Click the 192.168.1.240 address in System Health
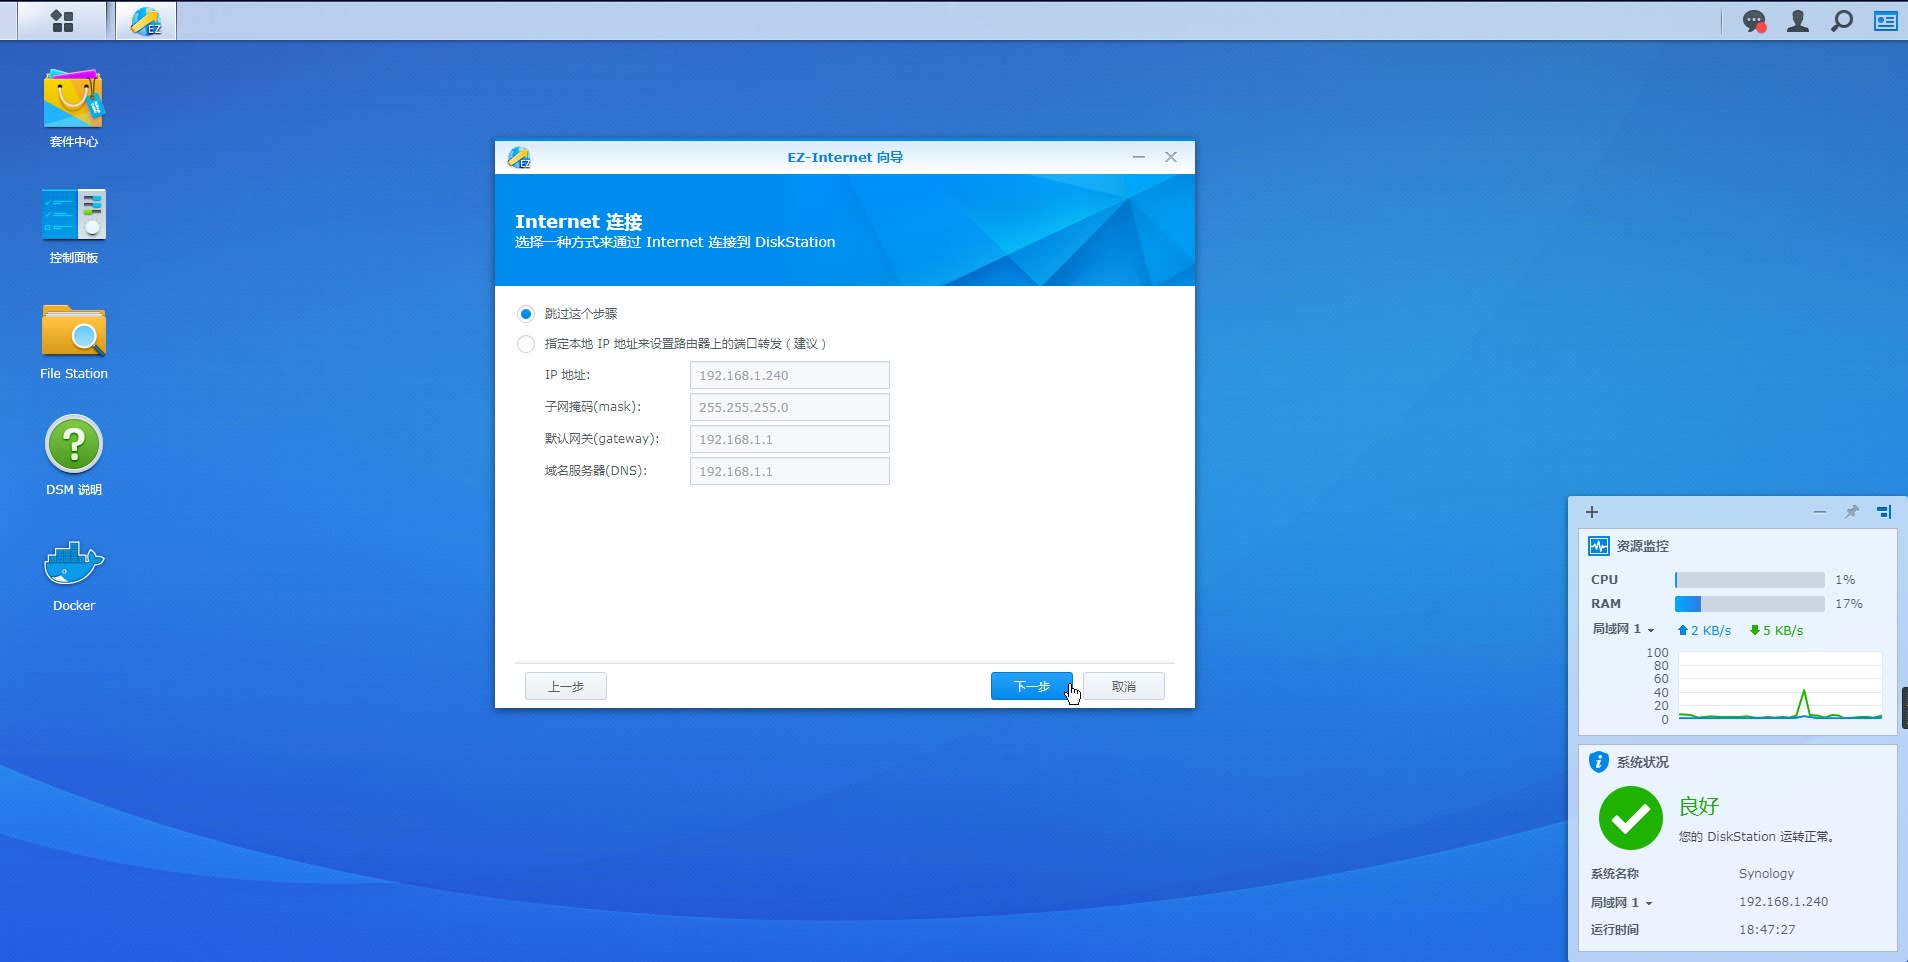The width and height of the screenshot is (1908, 962). tap(1783, 902)
